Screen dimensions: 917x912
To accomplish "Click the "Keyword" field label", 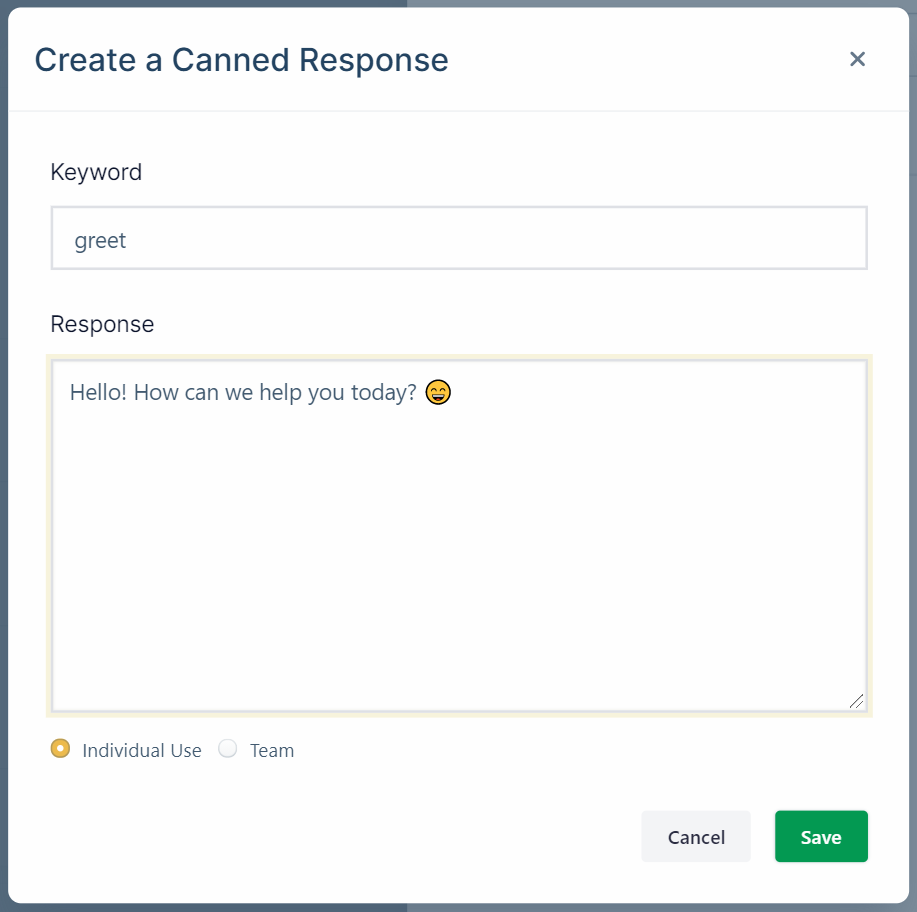I will tap(96, 172).
